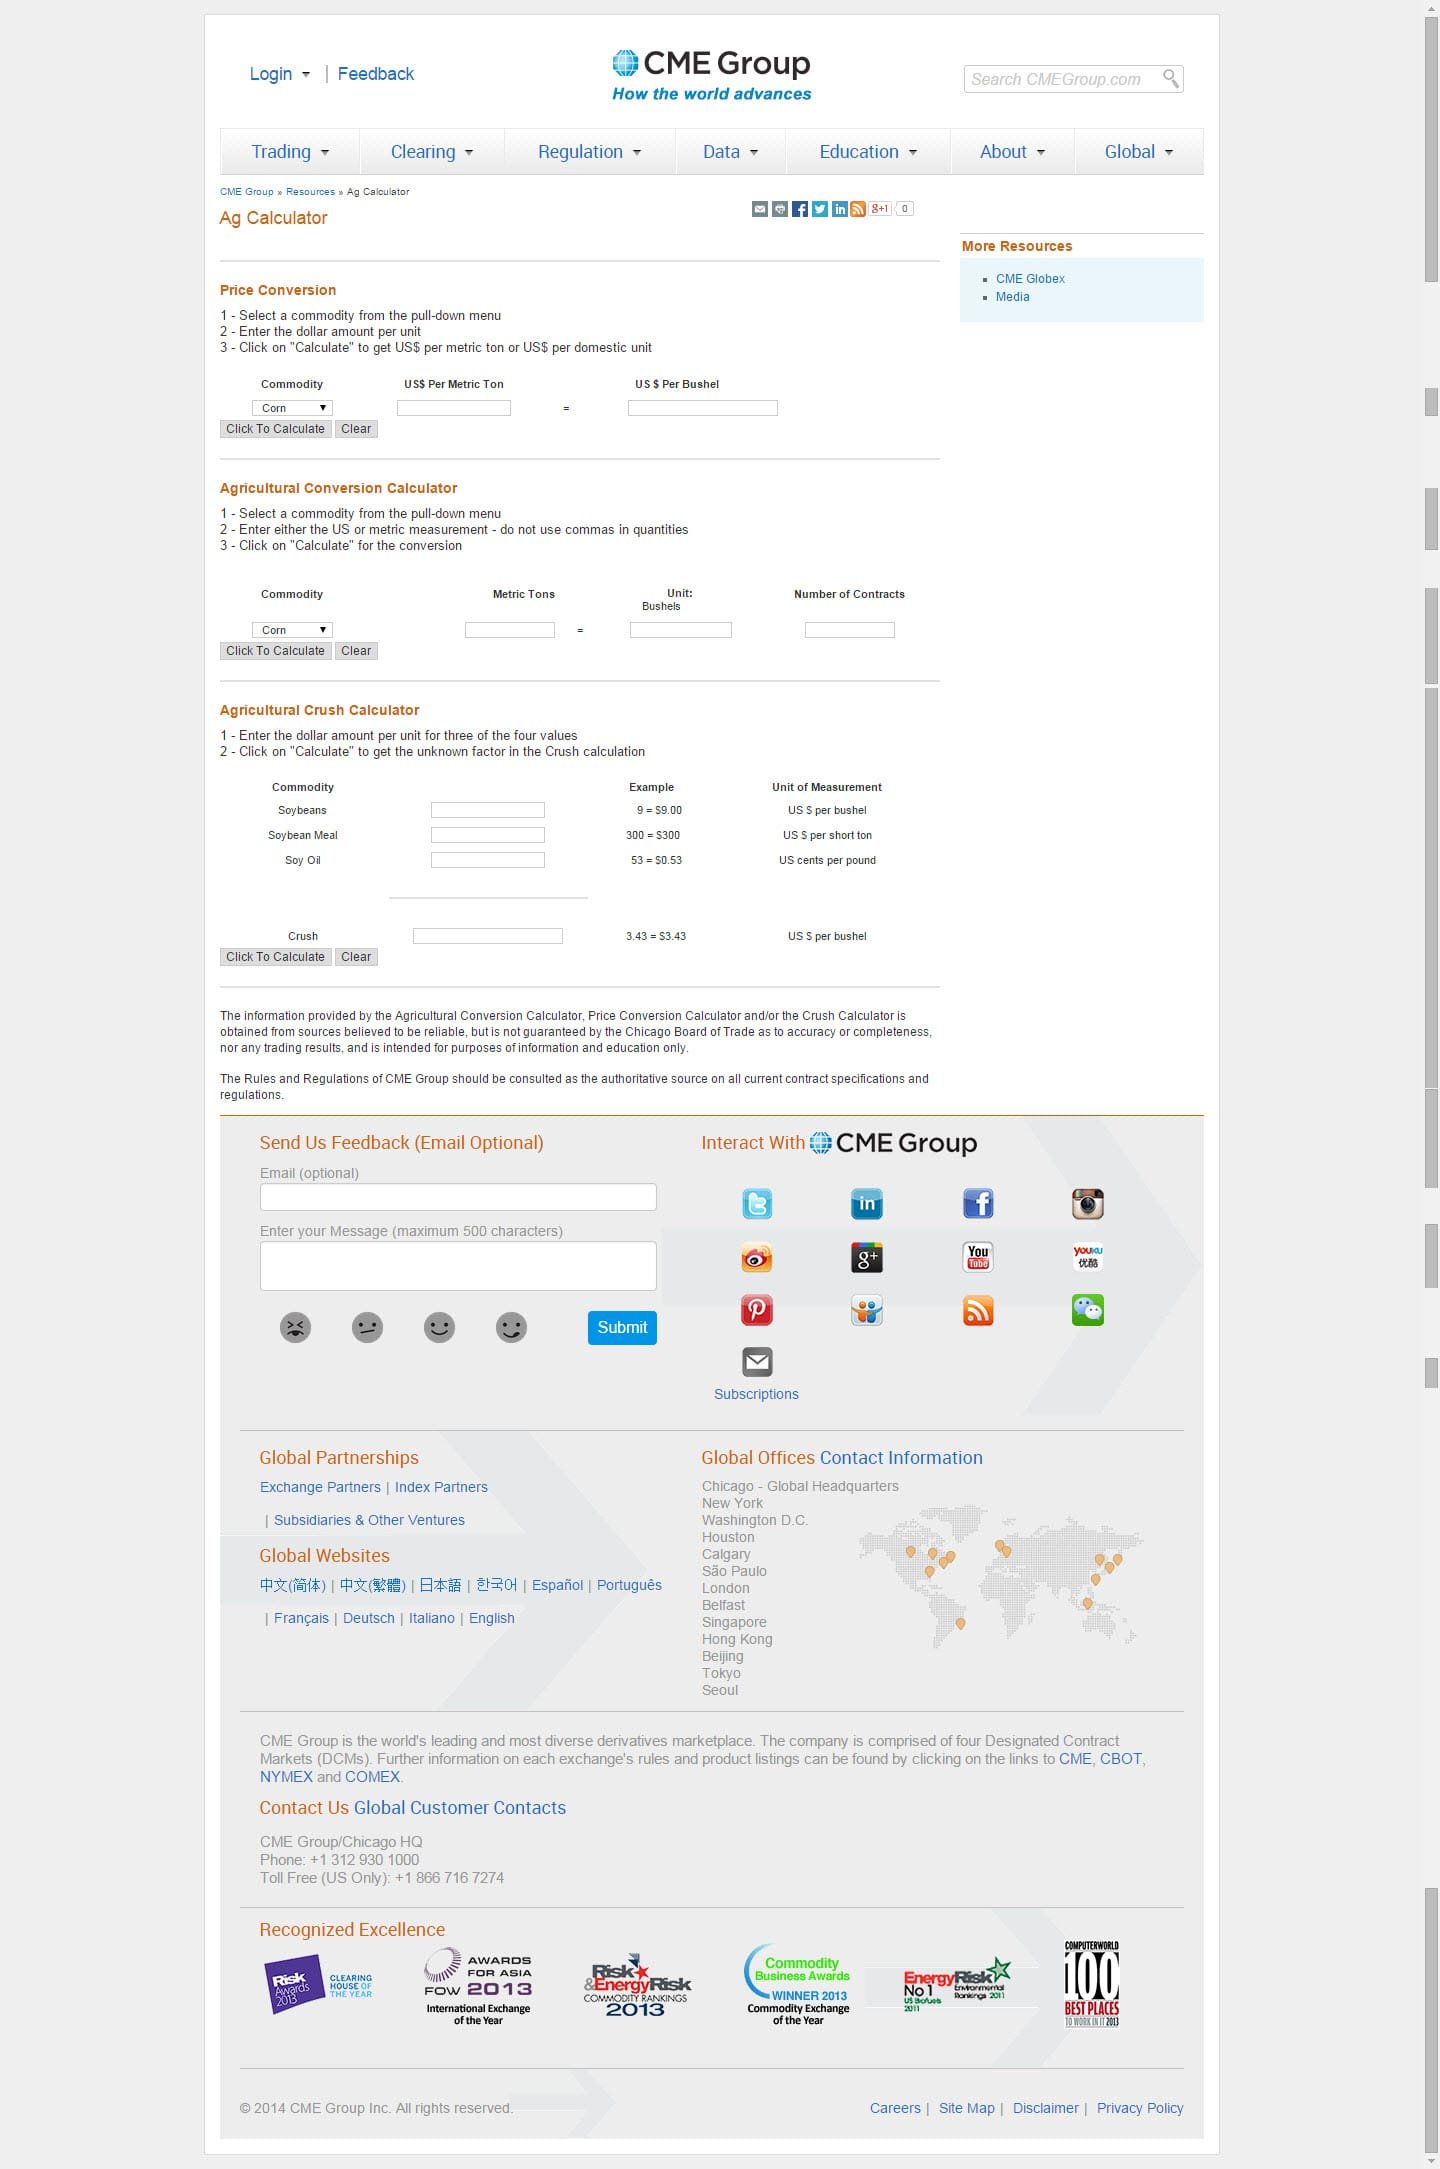Open the Youku icon
The width and height of the screenshot is (1440, 2169).
[1088, 1257]
